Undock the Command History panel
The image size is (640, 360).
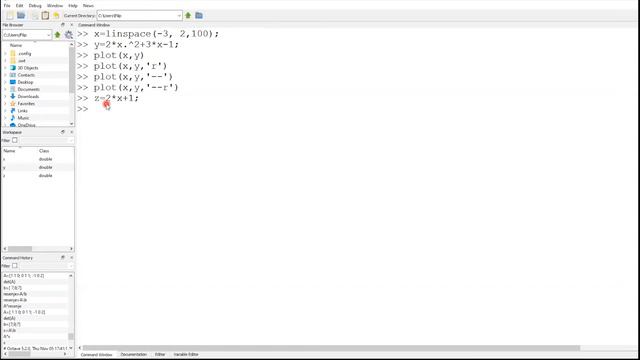(63, 258)
